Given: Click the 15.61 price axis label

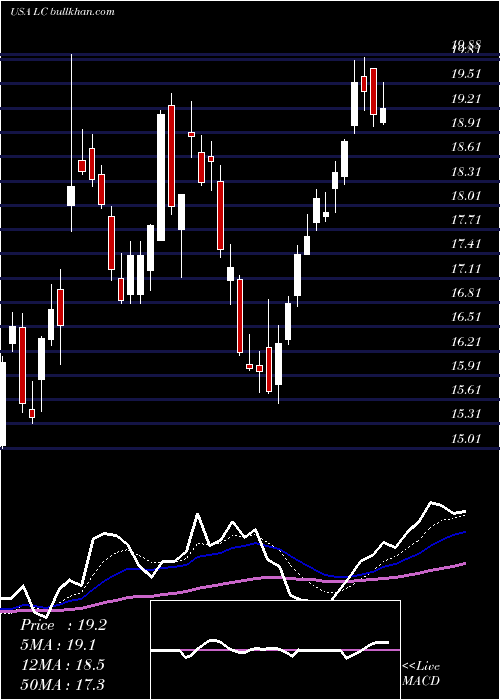Looking at the screenshot, I should pos(466,390).
